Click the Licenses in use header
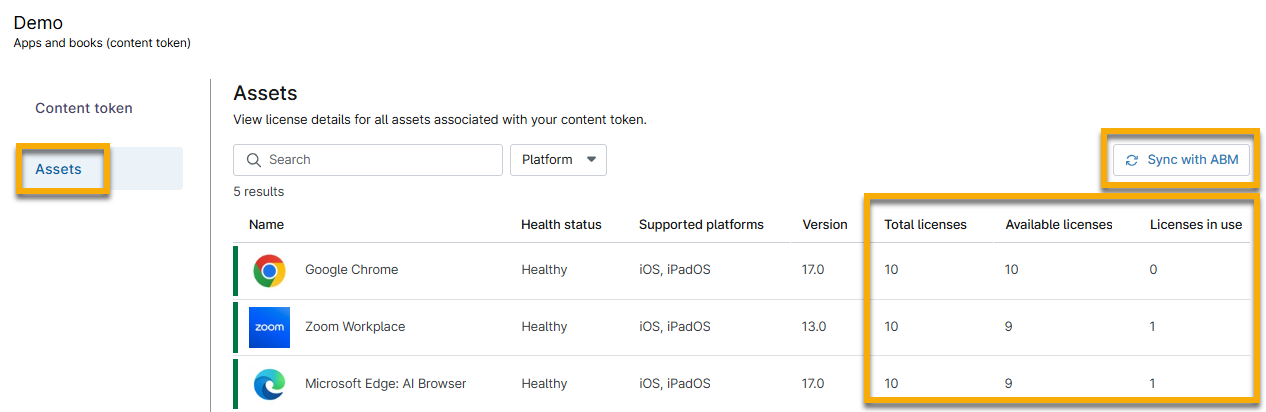Viewport: 1266px width, 412px height. [x=1195, y=225]
